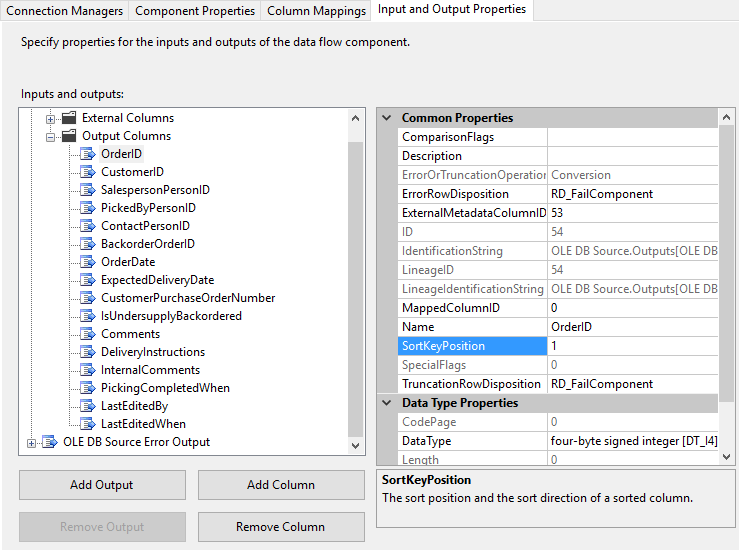Click the Remove Column button

point(280,527)
